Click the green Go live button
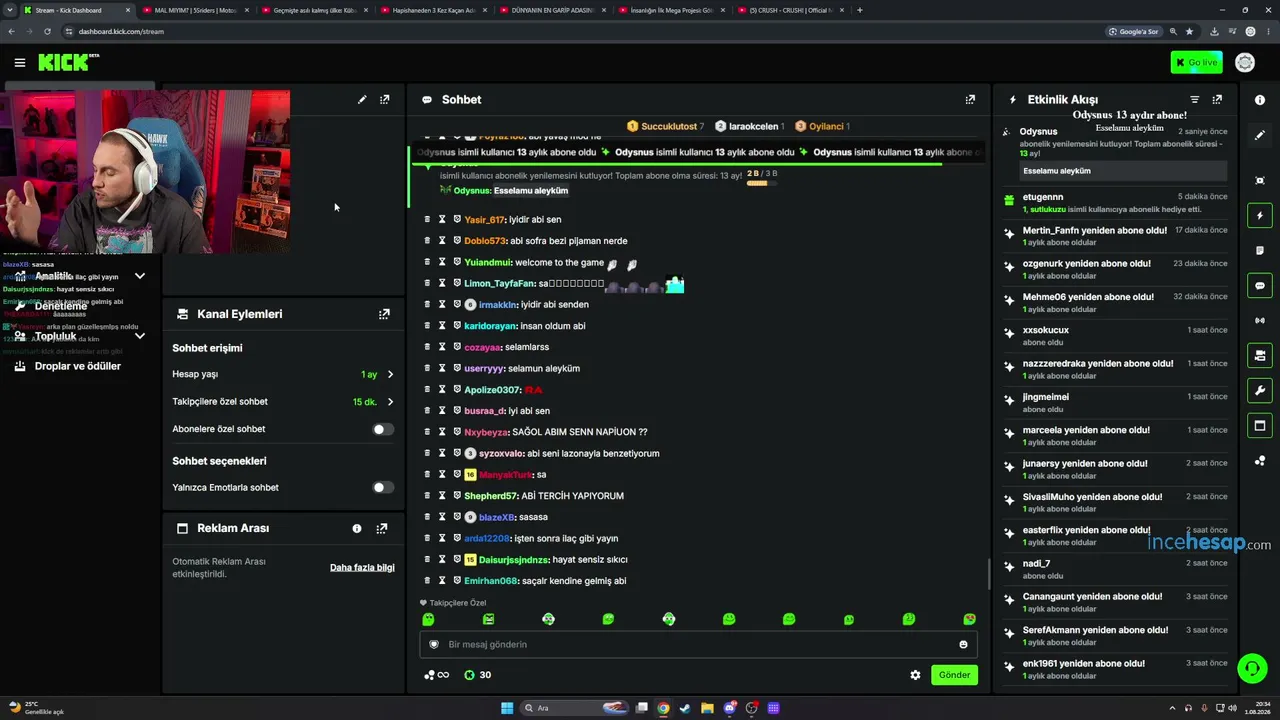Screen dimensions: 1280x720 [x=1196, y=63]
